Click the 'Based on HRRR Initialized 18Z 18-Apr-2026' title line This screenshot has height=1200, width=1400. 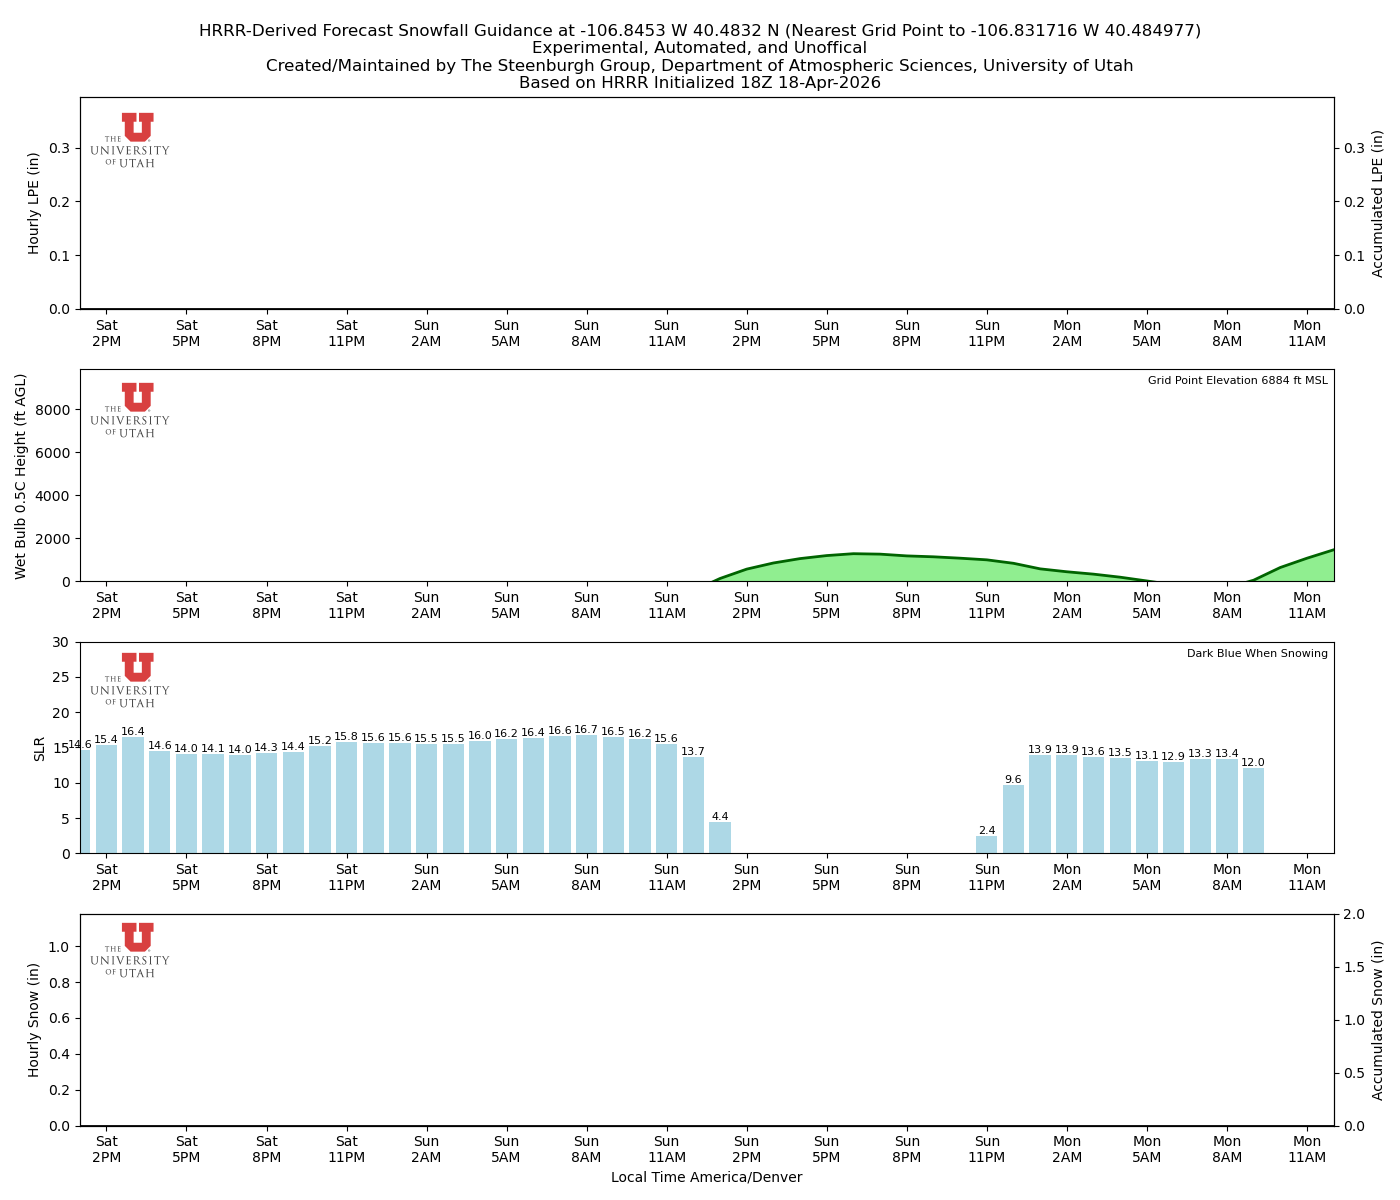coord(700,83)
